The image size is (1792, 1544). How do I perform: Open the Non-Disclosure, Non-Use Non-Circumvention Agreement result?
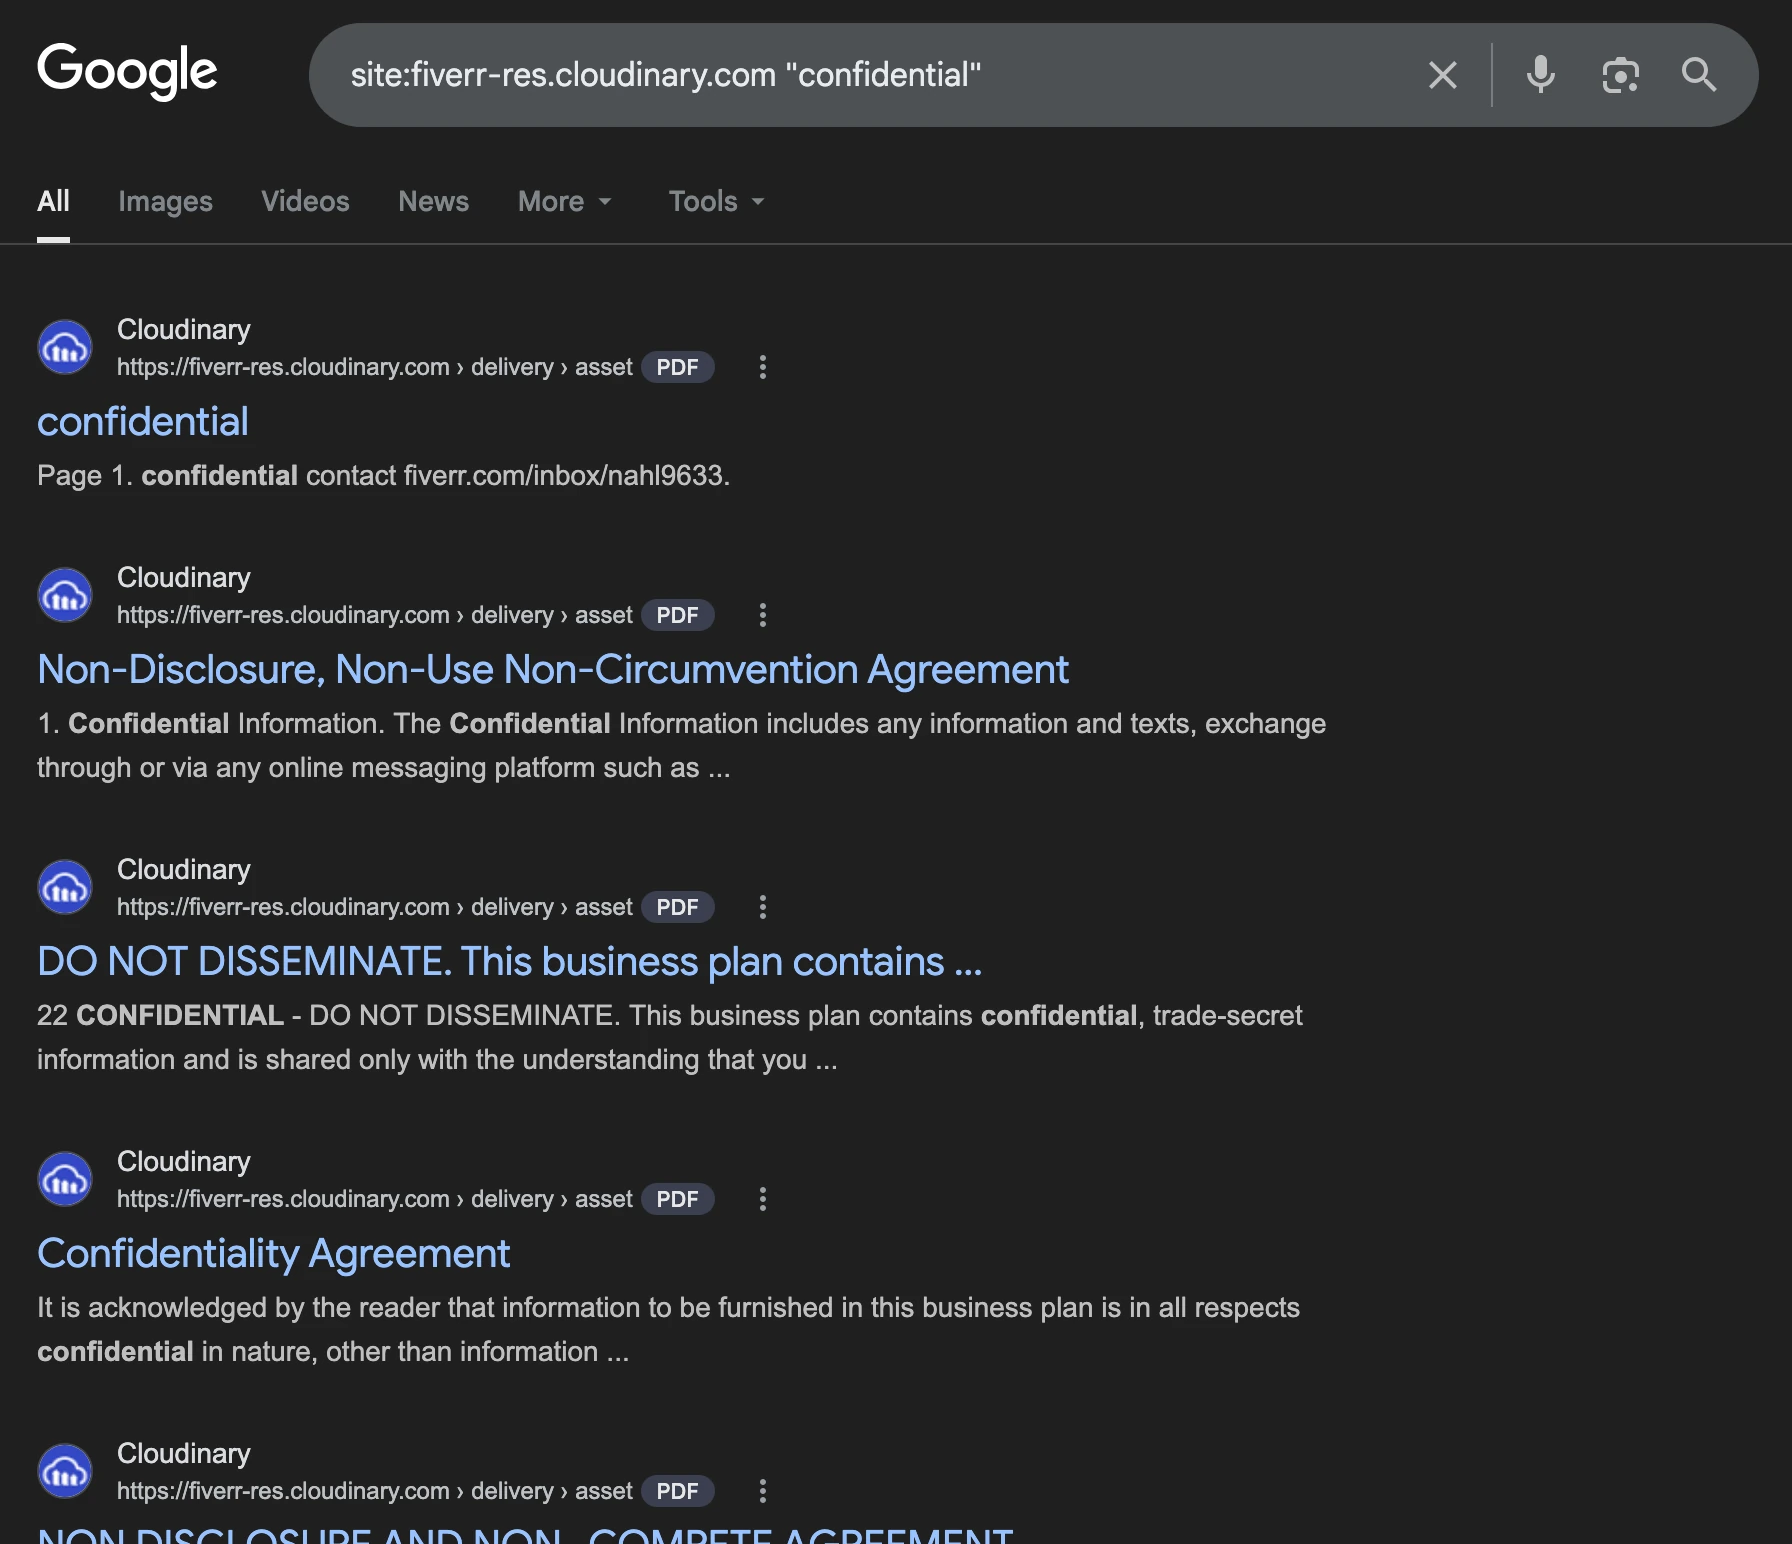tap(552, 669)
